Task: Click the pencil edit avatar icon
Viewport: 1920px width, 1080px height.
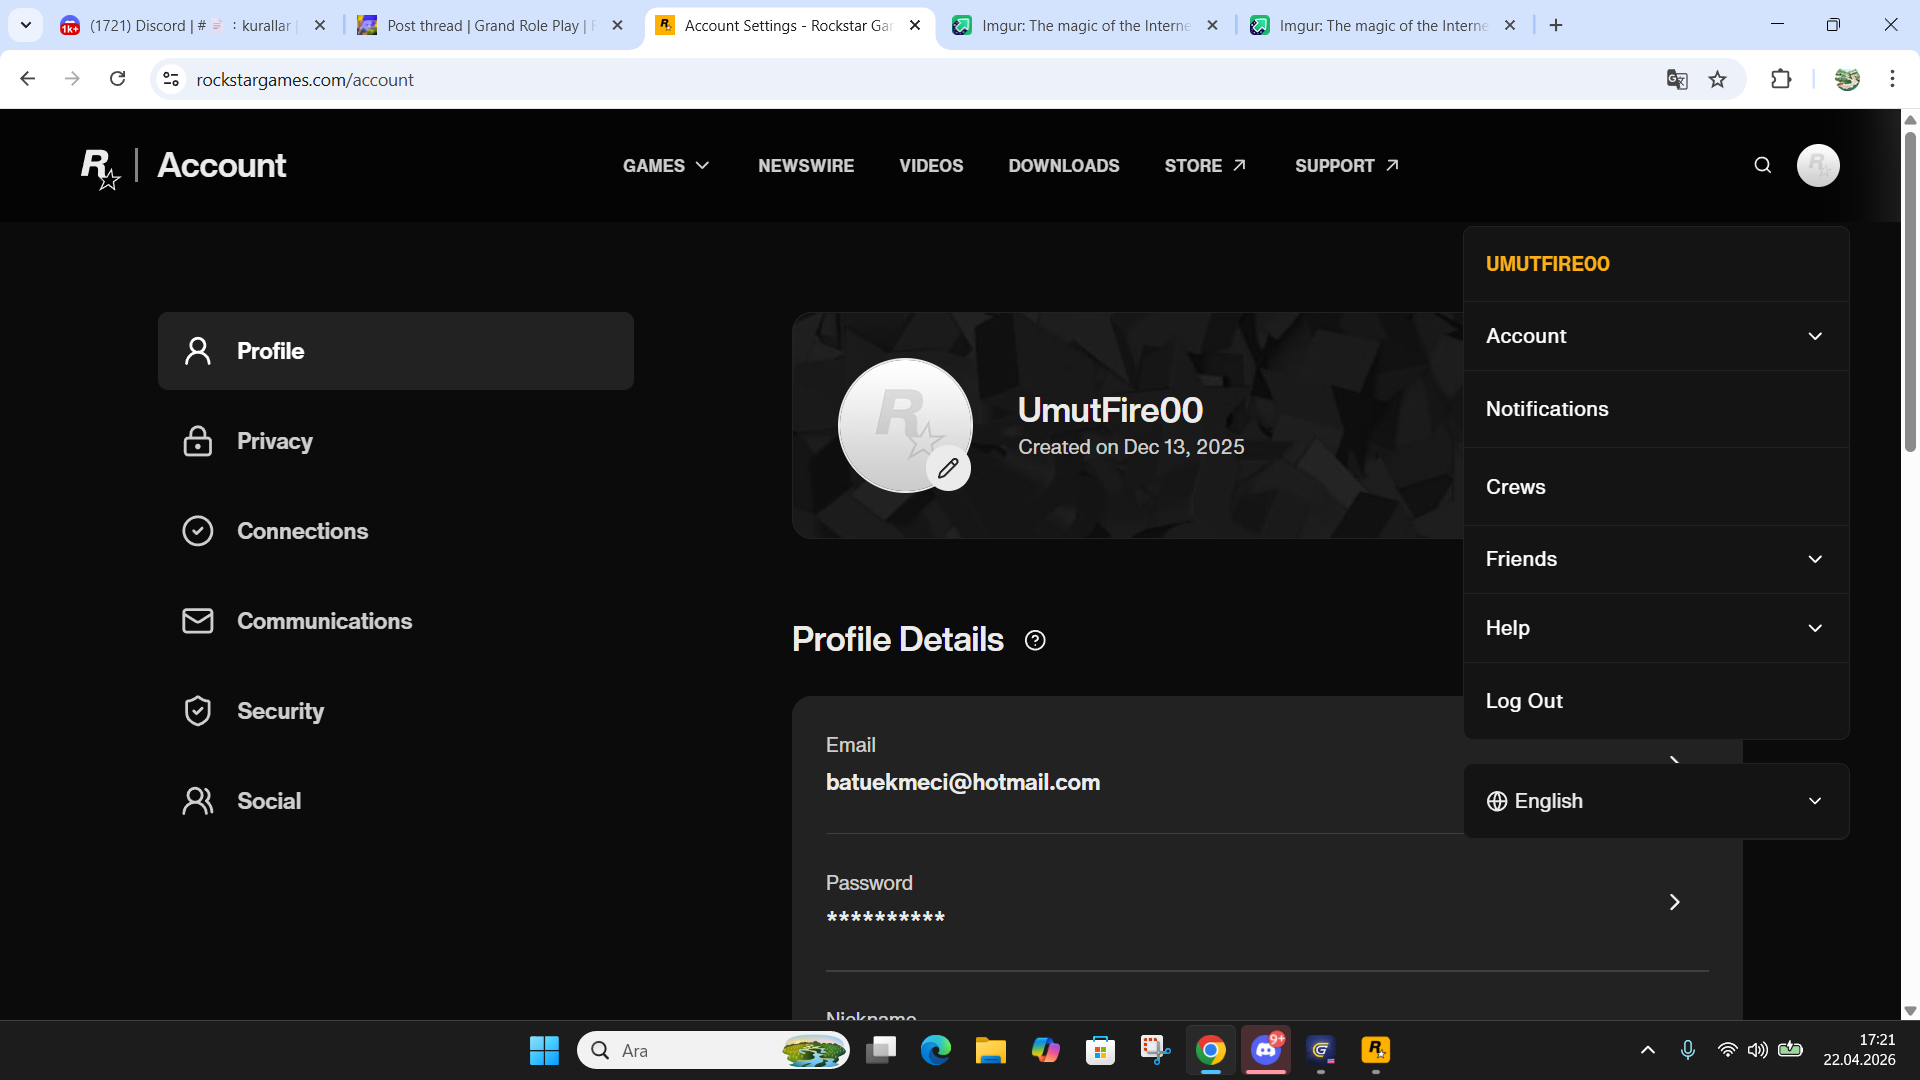Action: click(x=948, y=468)
